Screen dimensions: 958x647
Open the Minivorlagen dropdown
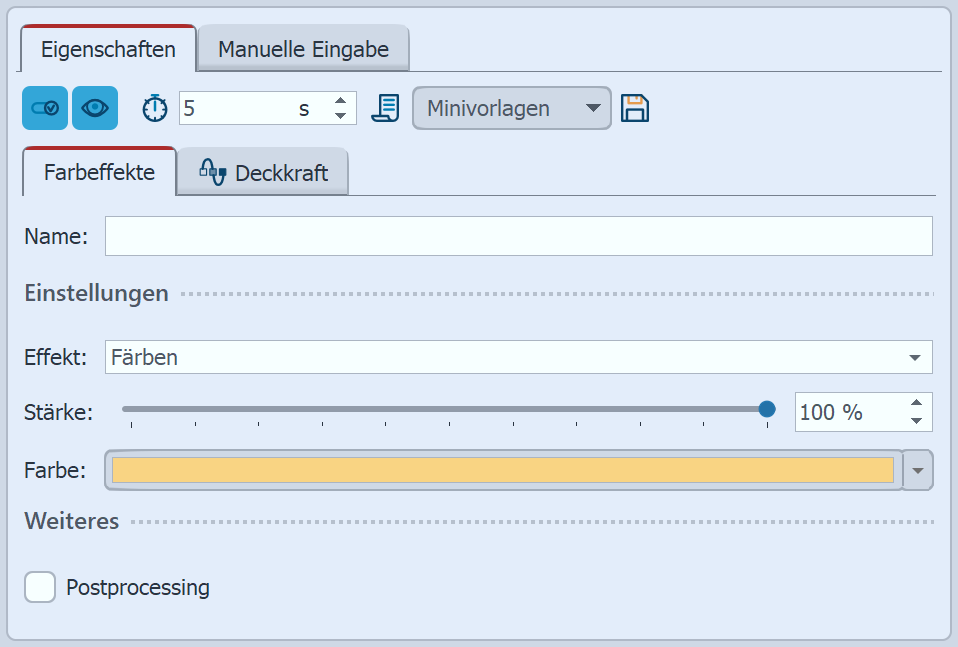pos(511,108)
